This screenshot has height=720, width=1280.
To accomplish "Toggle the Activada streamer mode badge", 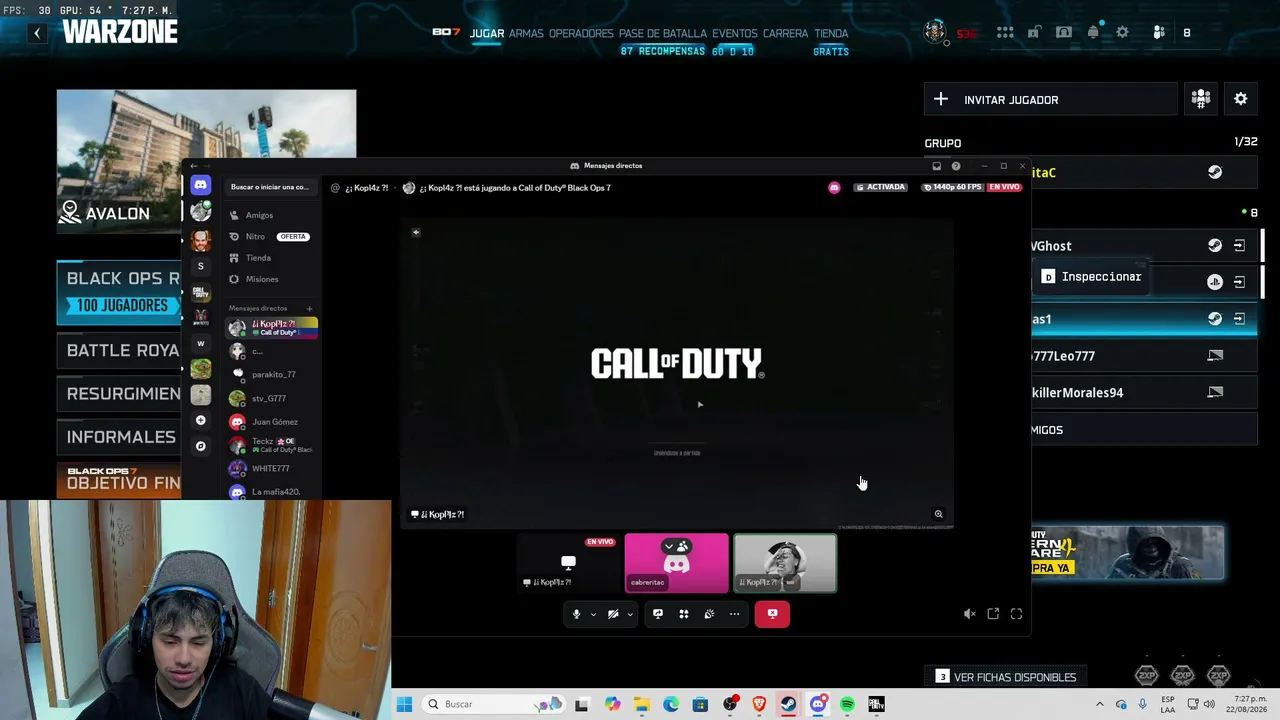I will click(x=880, y=187).
